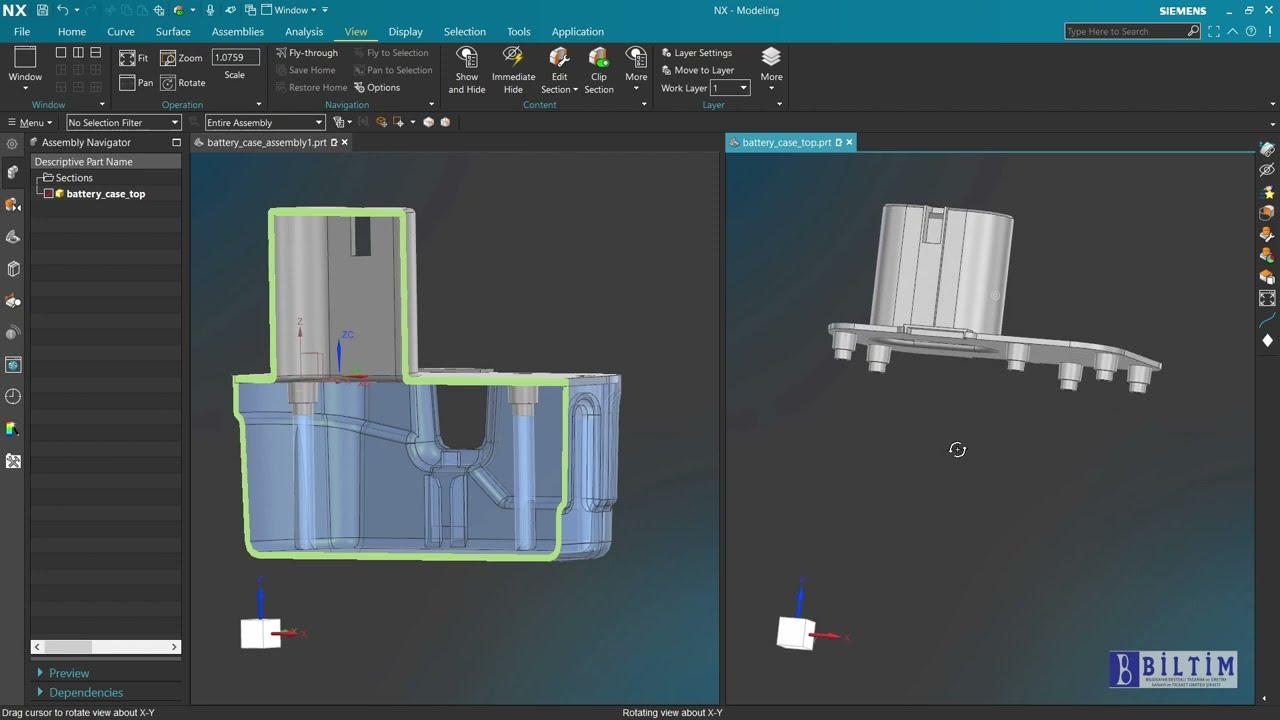The image size is (1280, 720).
Task: Close the battery_case_top.prt tab
Action: pos(849,142)
